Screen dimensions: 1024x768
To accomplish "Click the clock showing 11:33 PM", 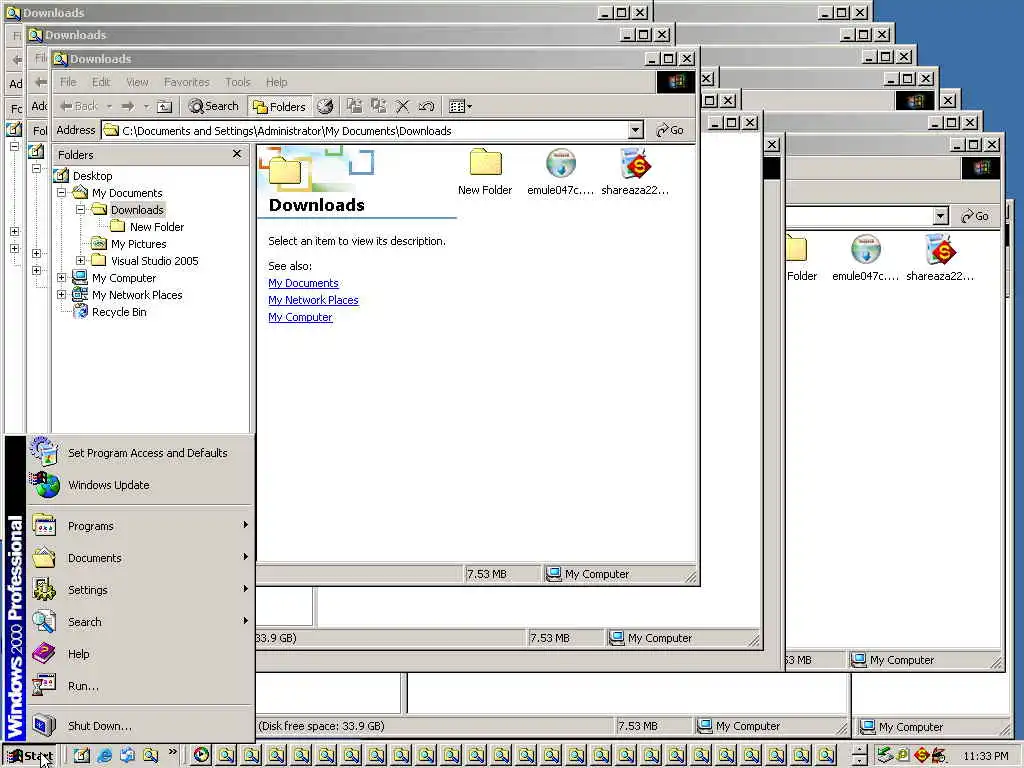I will click(985, 756).
